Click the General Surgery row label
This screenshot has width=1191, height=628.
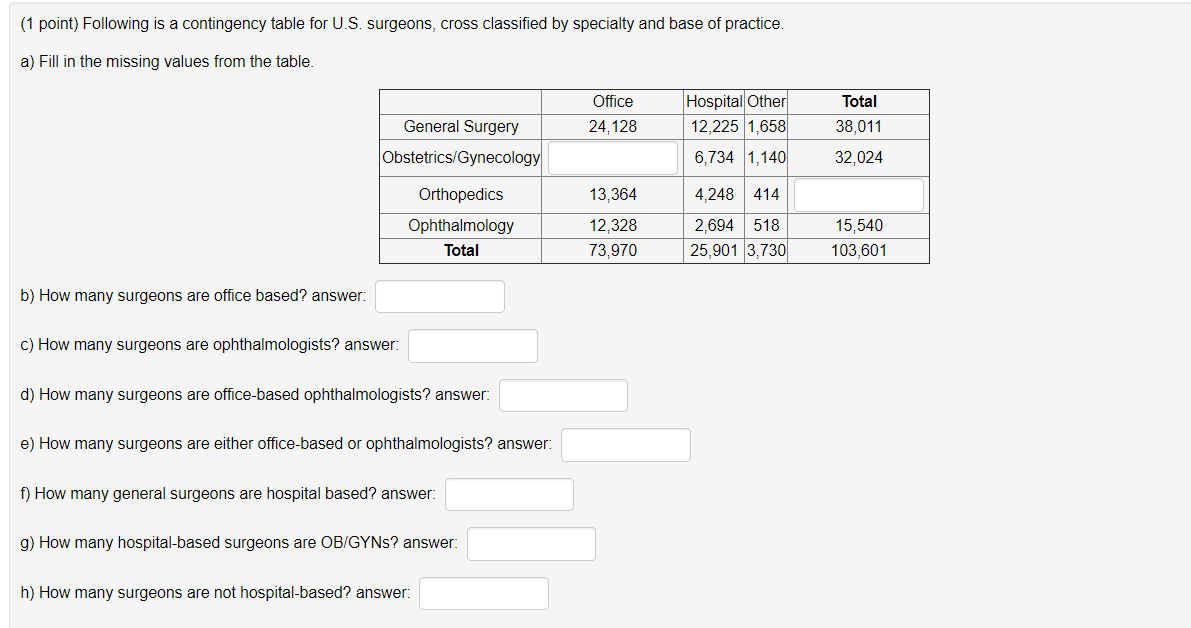click(x=461, y=127)
